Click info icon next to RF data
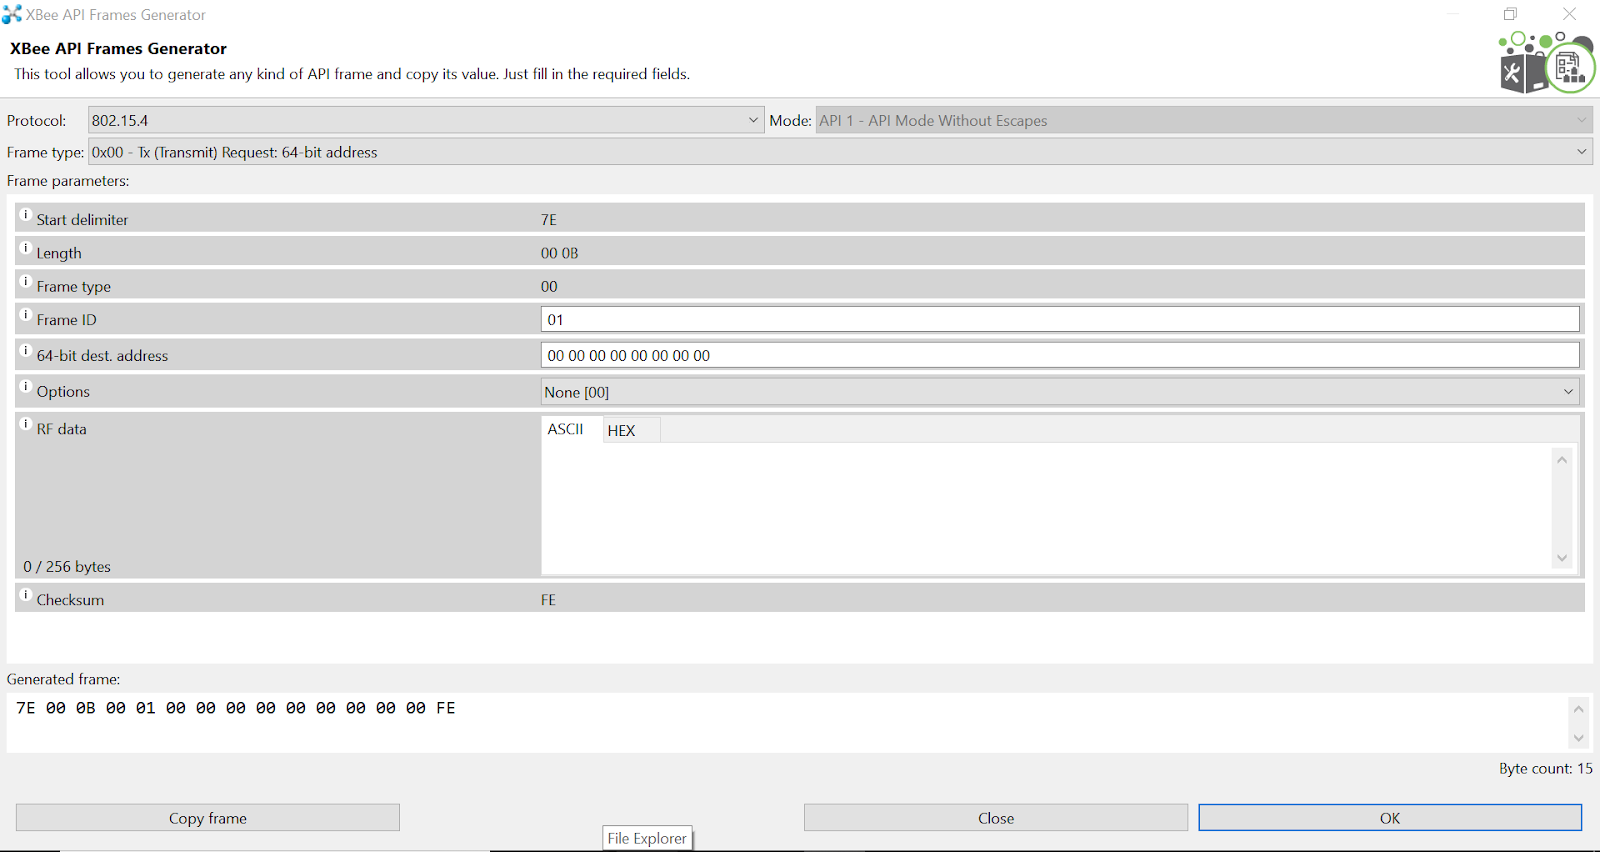1600x852 pixels. 26,424
